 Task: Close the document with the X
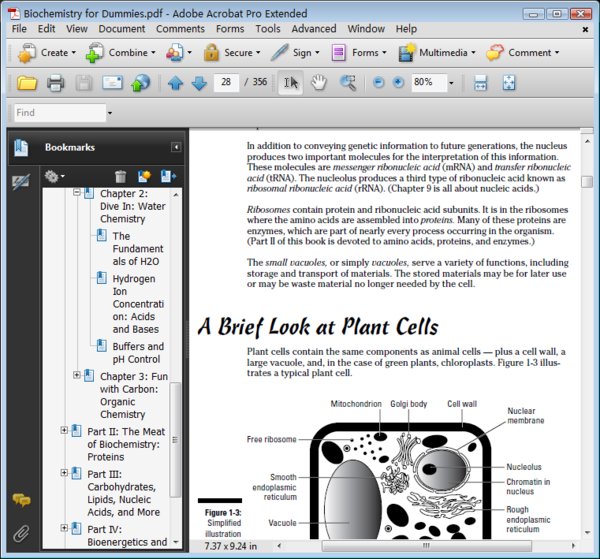pyautogui.click(x=585, y=29)
